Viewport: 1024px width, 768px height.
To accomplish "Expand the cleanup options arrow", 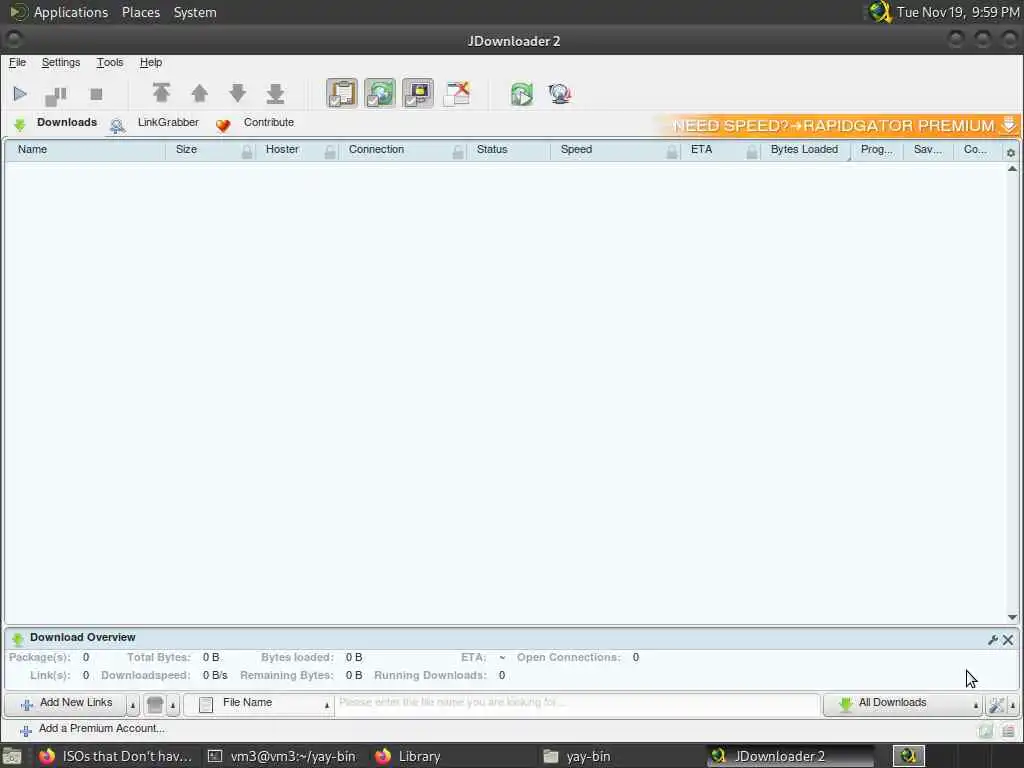I will [173, 705].
